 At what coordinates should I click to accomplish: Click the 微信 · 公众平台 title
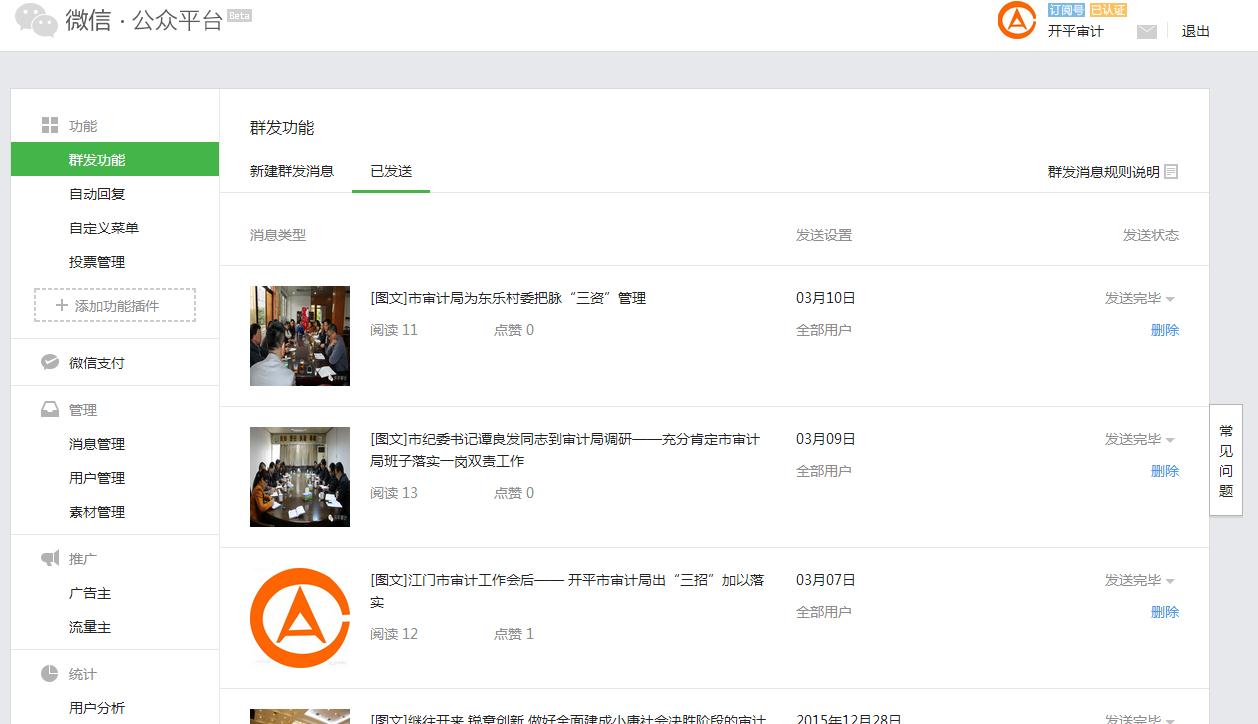(x=144, y=20)
